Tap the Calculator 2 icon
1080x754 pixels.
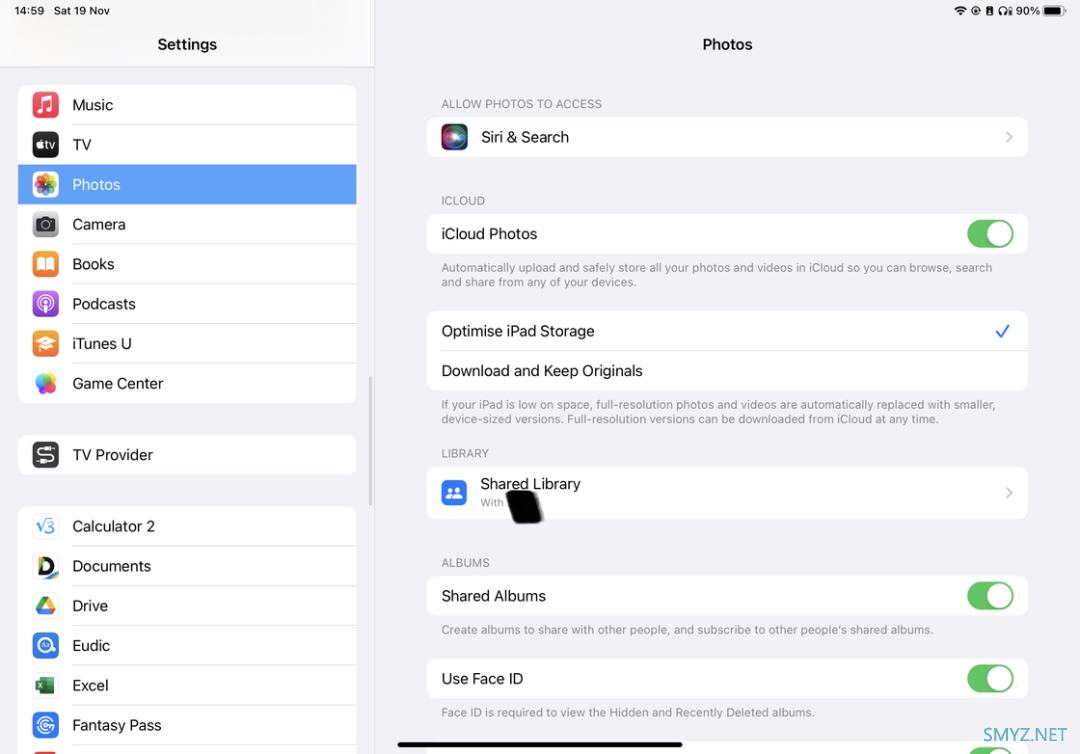tap(45, 527)
